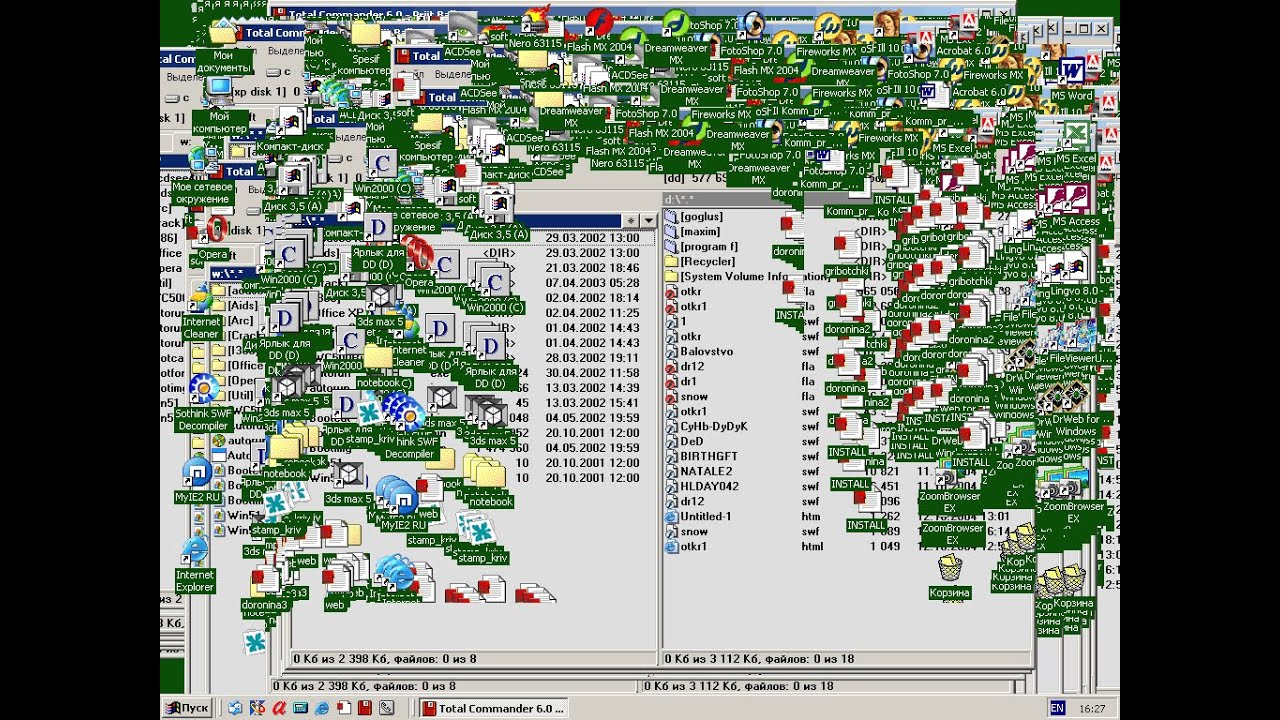1280x720 pixels.
Task: Click the Internet Explorer quick launch icon
Action: pos(322,708)
